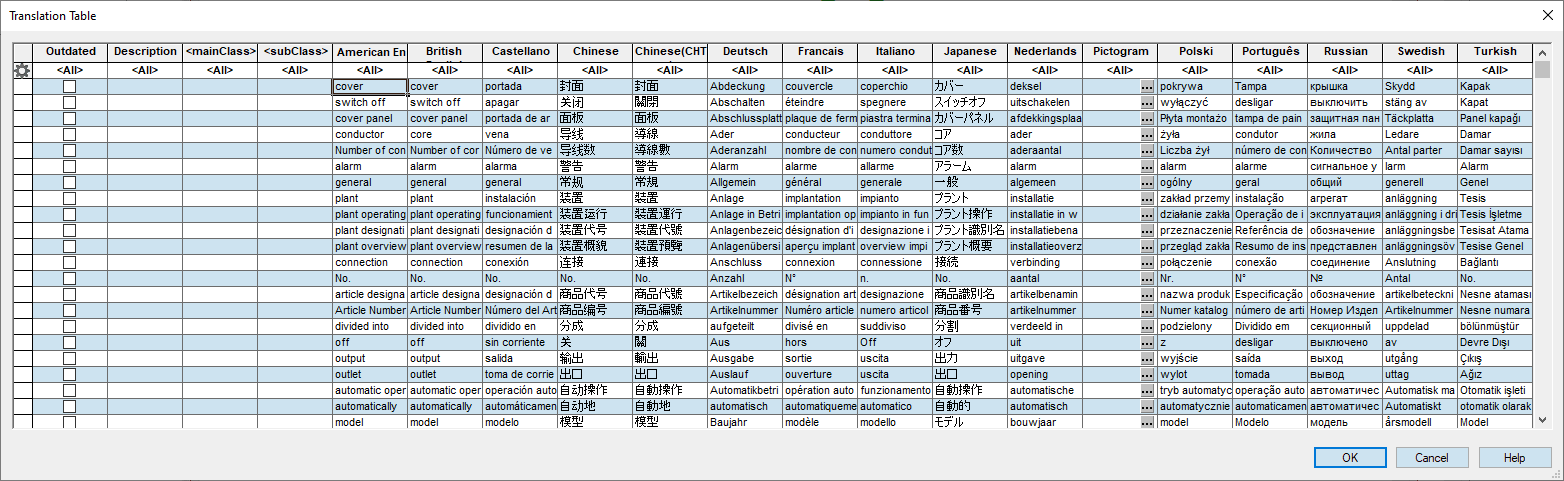Open the table settings gear icon
Image resolution: width=1564 pixels, height=481 pixels.
pyautogui.click(x=22, y=70)
